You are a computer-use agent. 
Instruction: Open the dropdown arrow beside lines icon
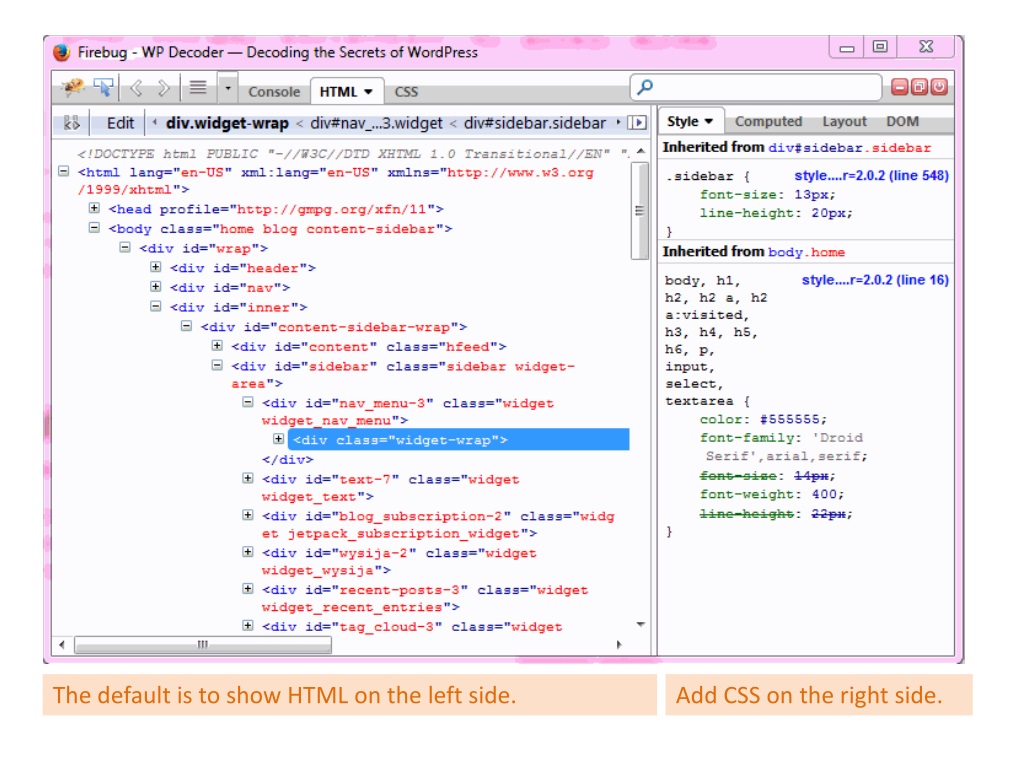pyautogui.click(x=228, y=88)
